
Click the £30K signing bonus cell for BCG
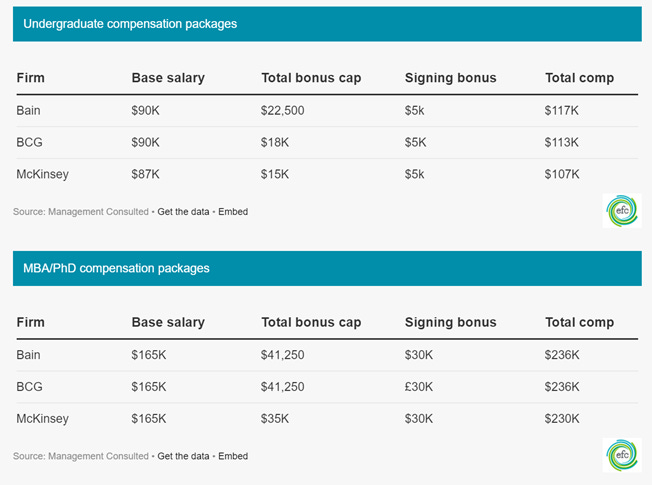coord(419,387)
